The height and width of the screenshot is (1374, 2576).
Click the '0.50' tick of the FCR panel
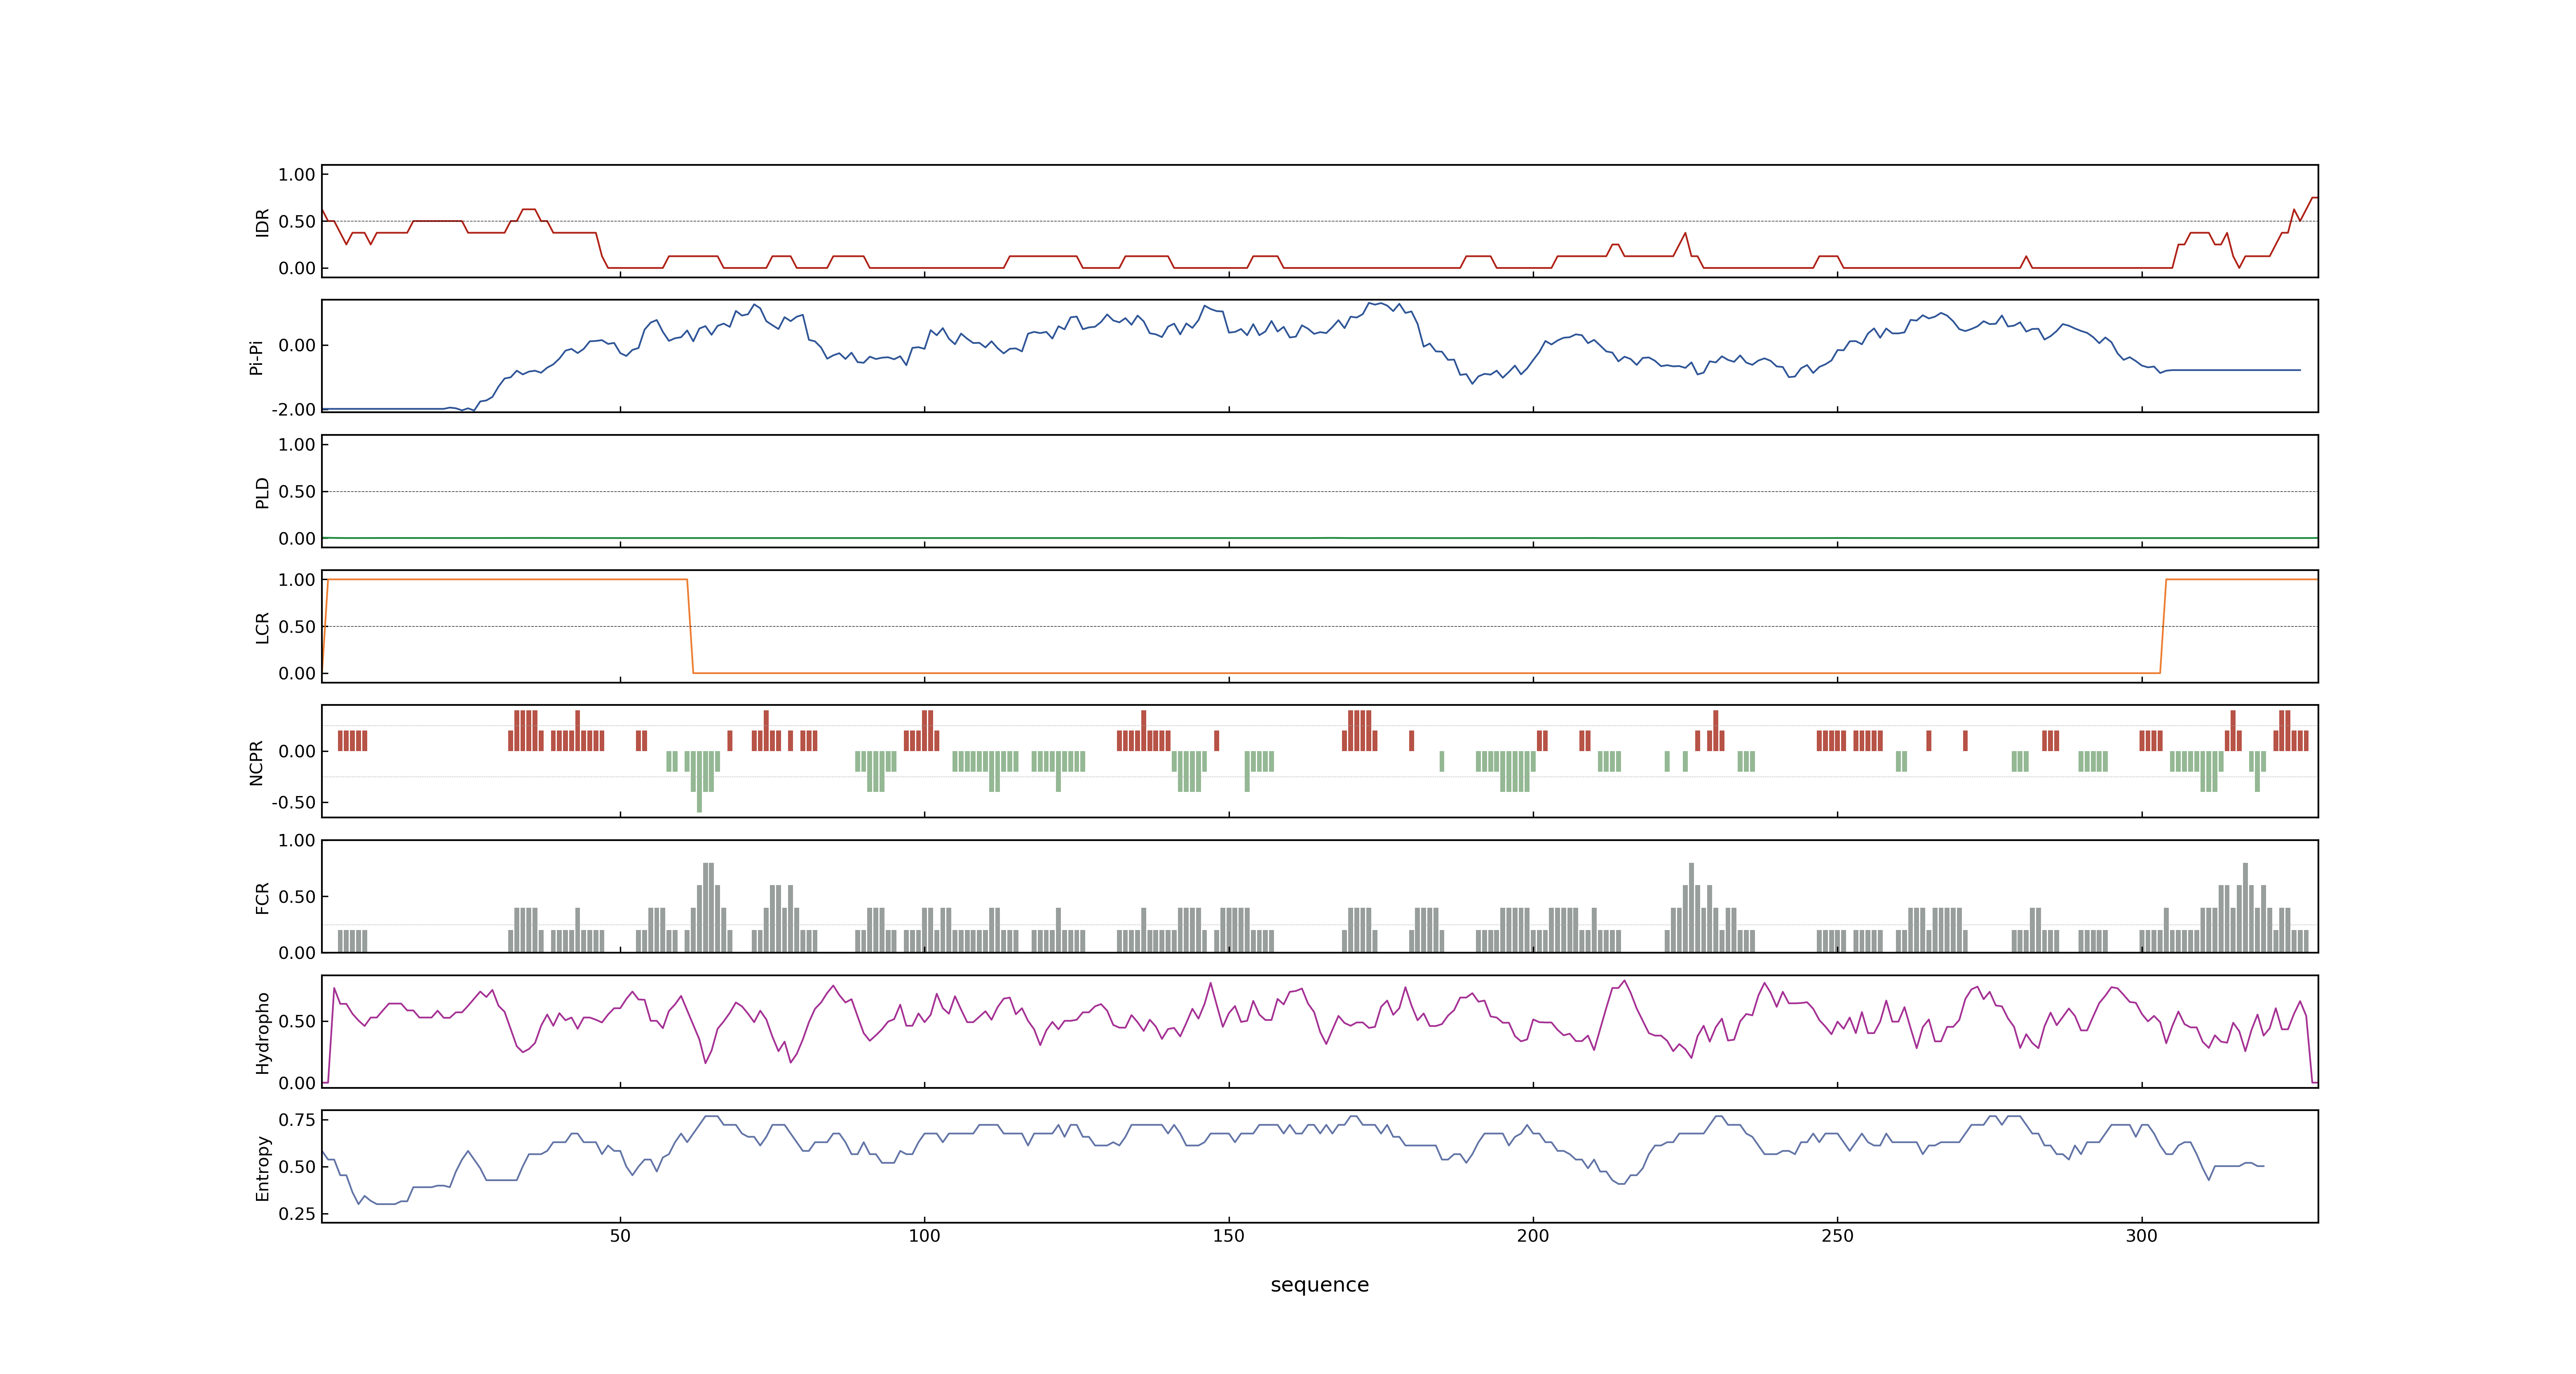pyautogui.click(x=297, y=897)
